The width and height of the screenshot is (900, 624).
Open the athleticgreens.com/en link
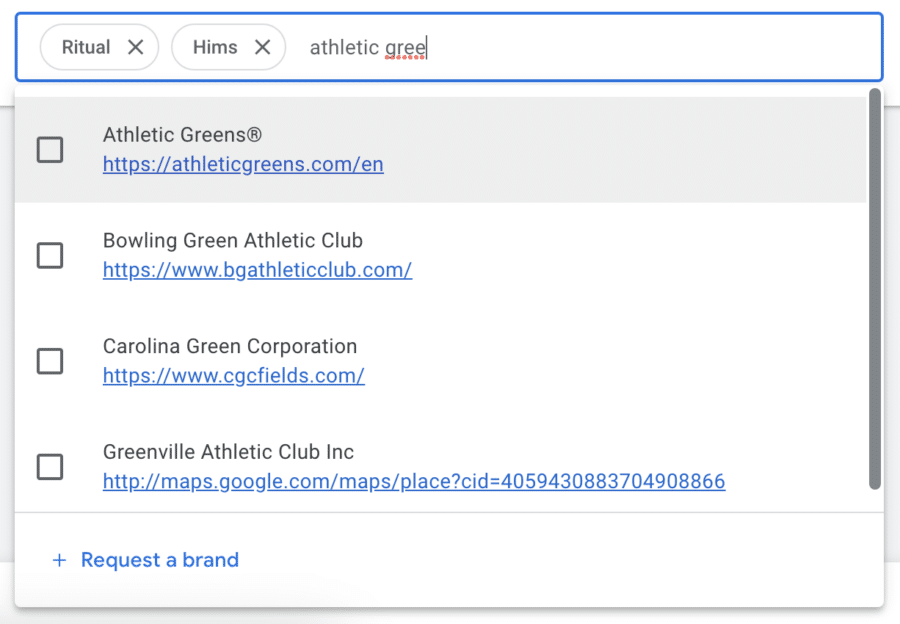point(243,165)
